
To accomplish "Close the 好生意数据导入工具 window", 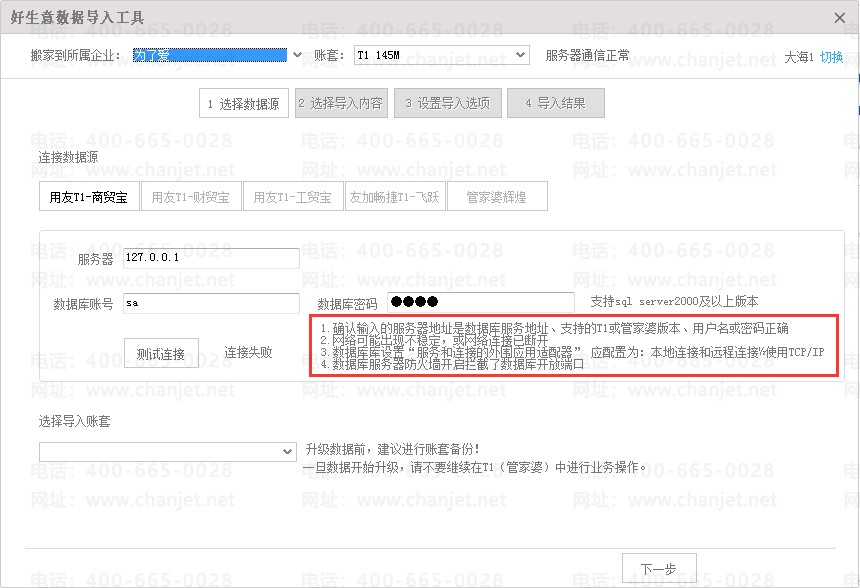I will [839, 18].
